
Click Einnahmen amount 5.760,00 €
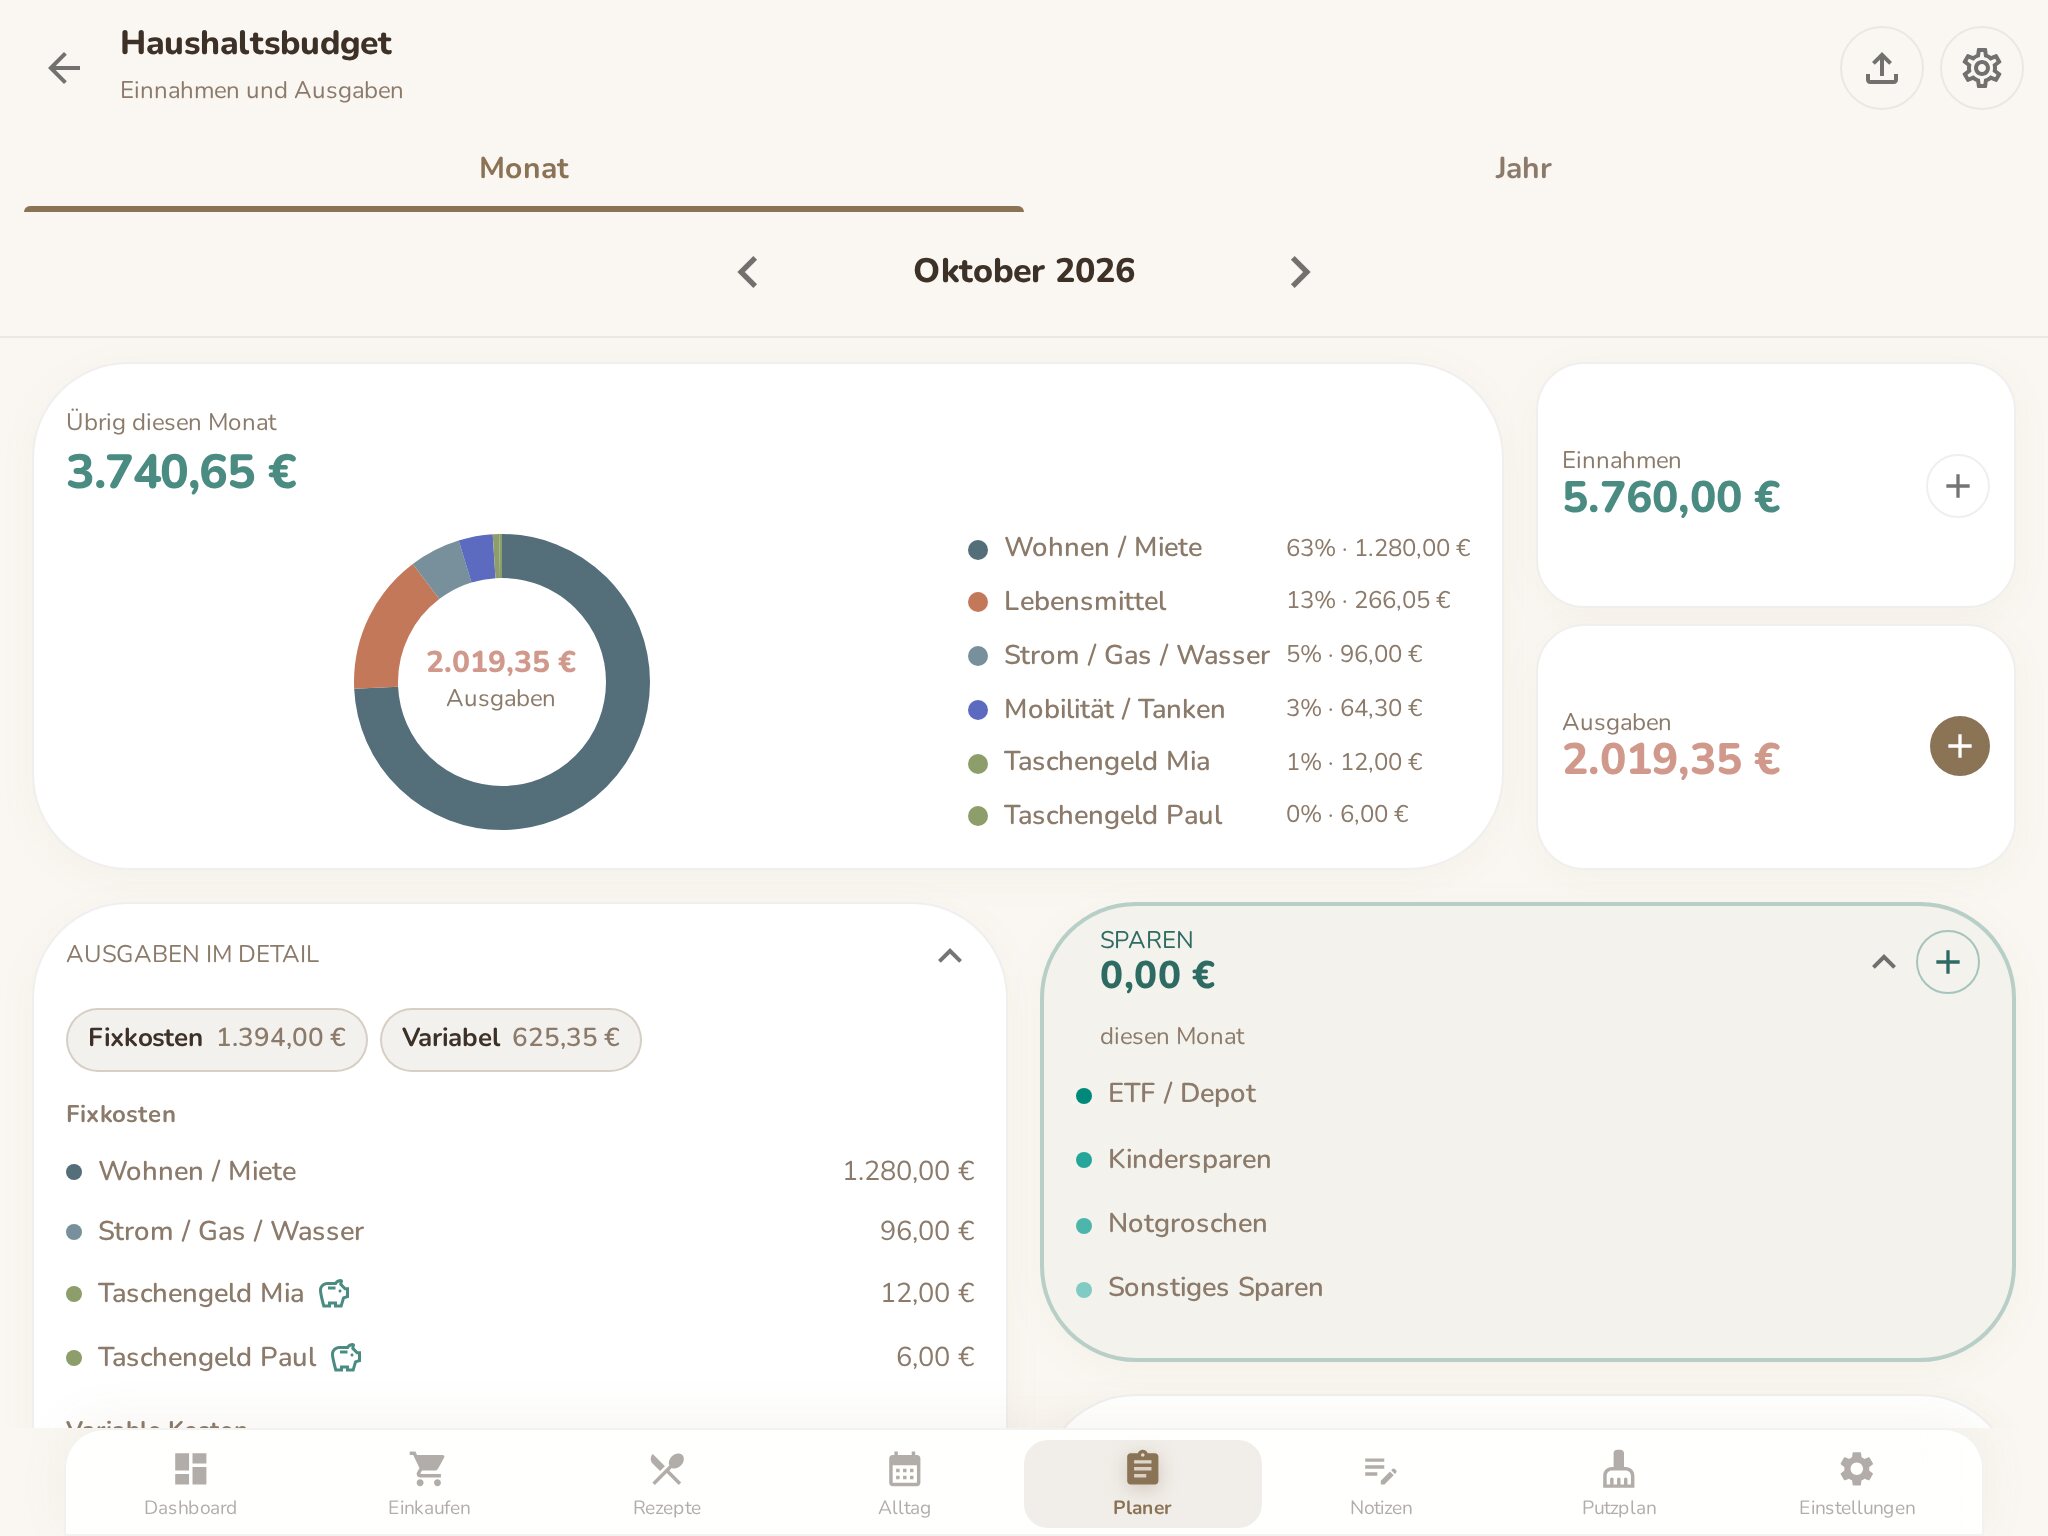(x=1671, y=497)
